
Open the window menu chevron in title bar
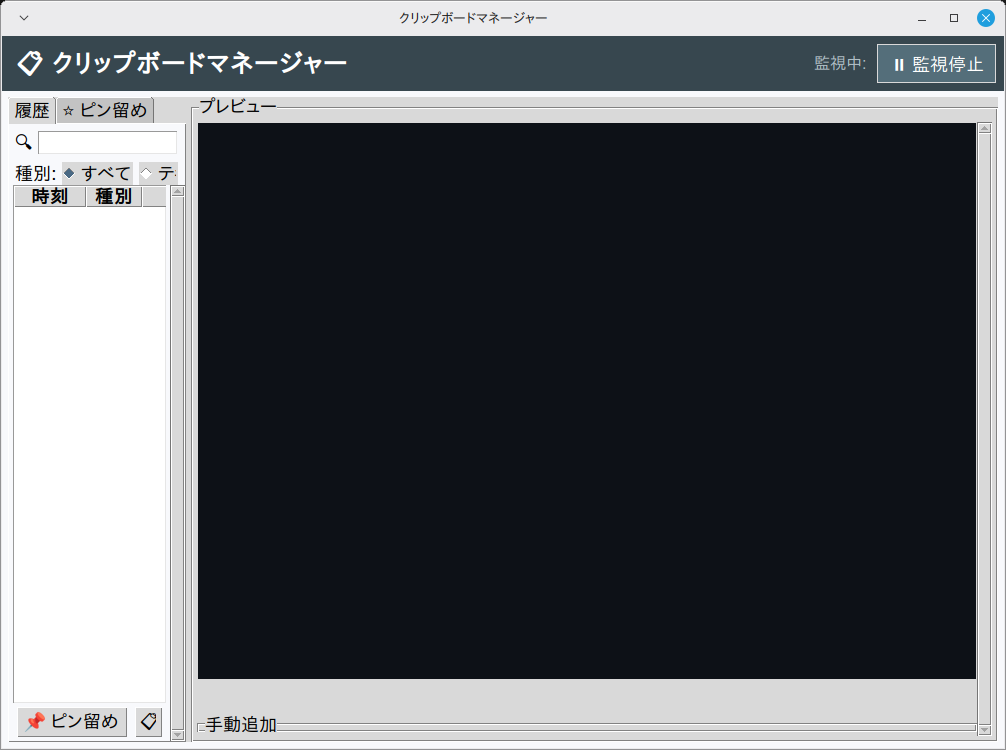point(24,18)
